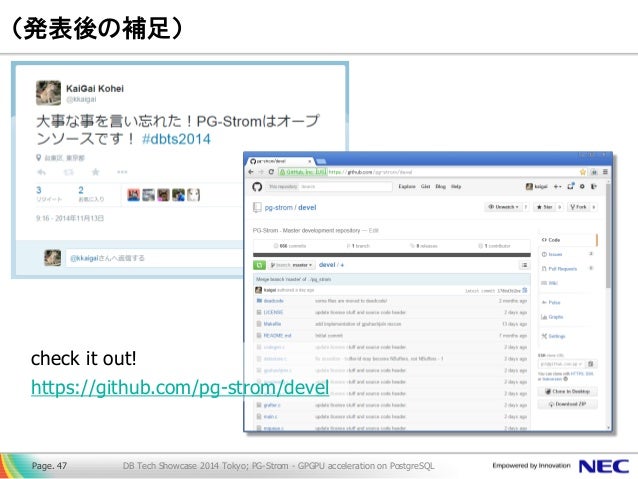Open KaiGai Kohei's profile avatar in the tweet
The width and height of the screenshot is (638, 479).
[x=48, y=93]
